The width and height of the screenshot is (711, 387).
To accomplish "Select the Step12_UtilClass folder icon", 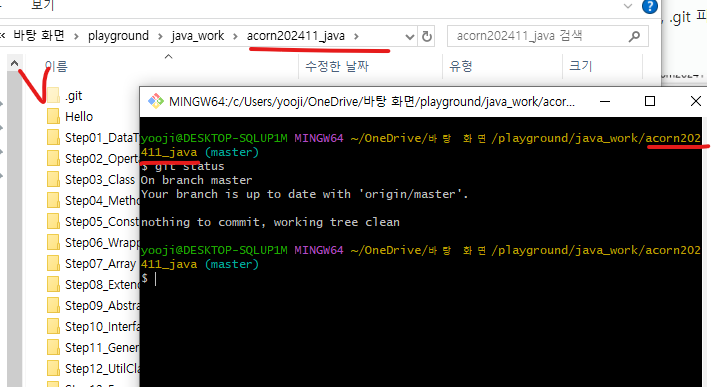I will 54,368.
